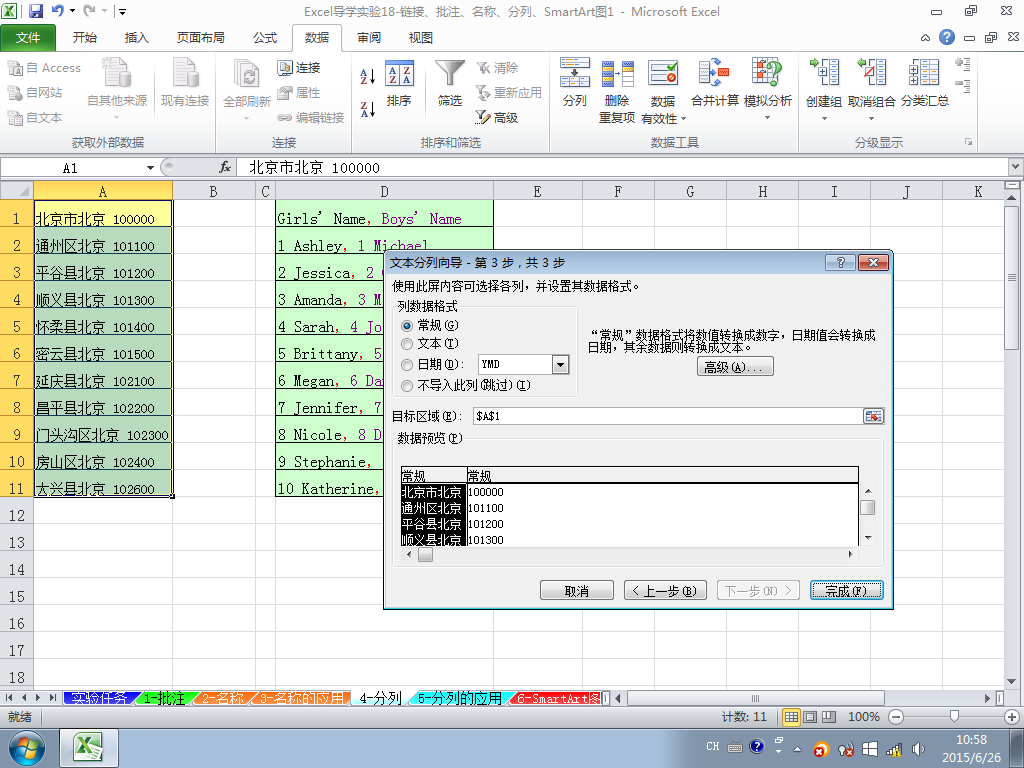Open the 文件 (File) tab
This screenshot has width=1024, height=768.
(x=28, y=38)
